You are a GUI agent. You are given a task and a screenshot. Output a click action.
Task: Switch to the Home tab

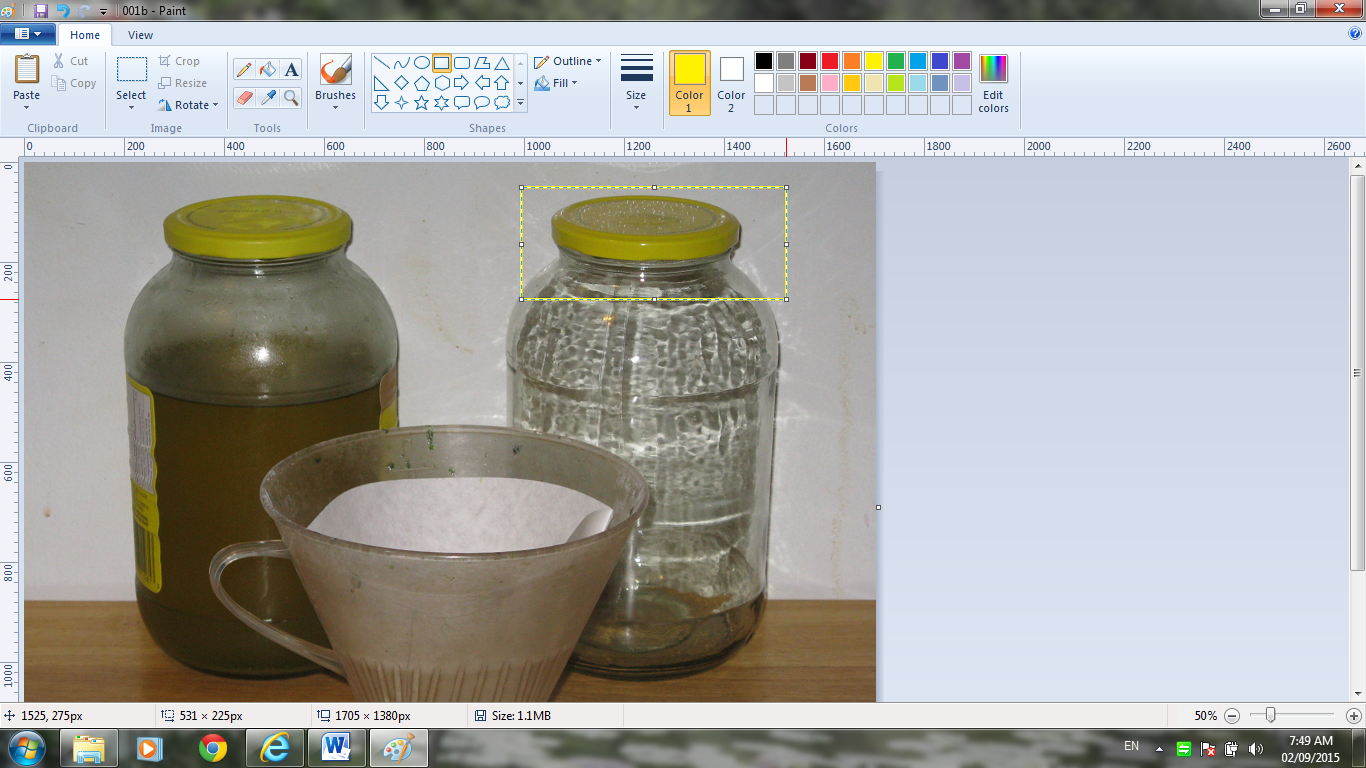click(x=85, y=35)
